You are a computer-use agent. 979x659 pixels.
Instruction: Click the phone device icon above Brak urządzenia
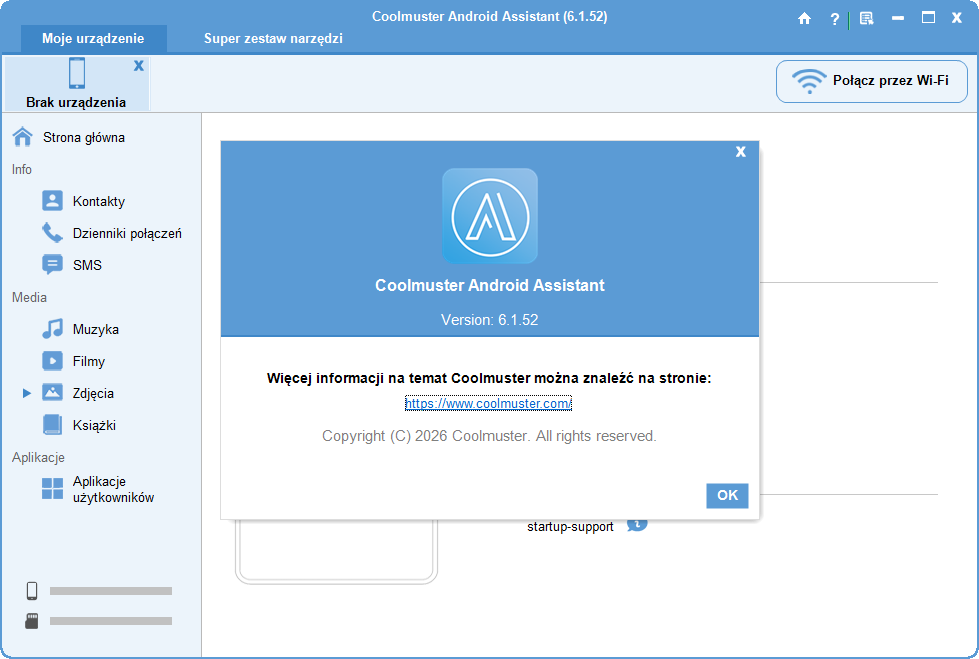click(77, 74)
